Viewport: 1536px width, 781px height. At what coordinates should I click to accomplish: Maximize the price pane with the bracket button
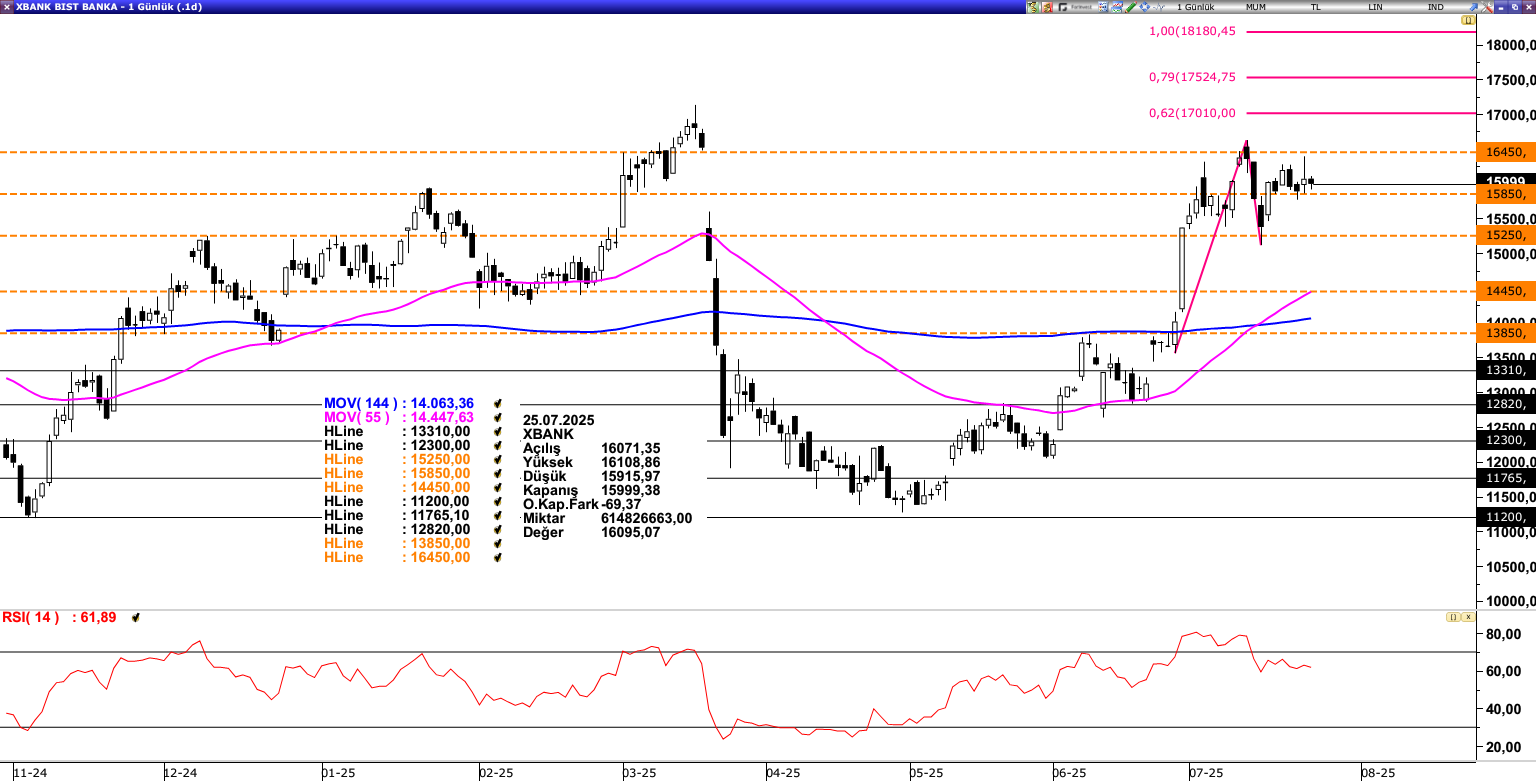[1468, 20]
